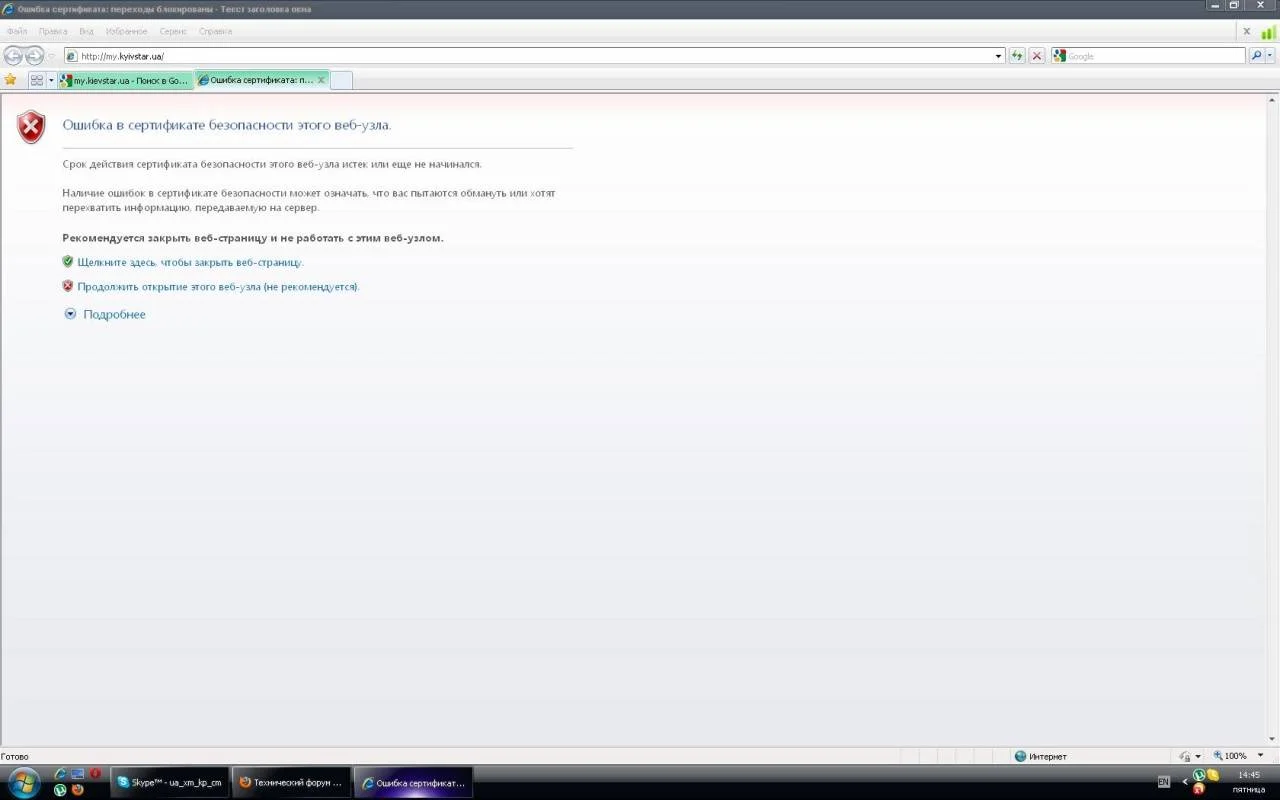Select the Ошибка сертификата taskbar button
The height and width of the screenshot is (800, 1280).
pos(413,783)
